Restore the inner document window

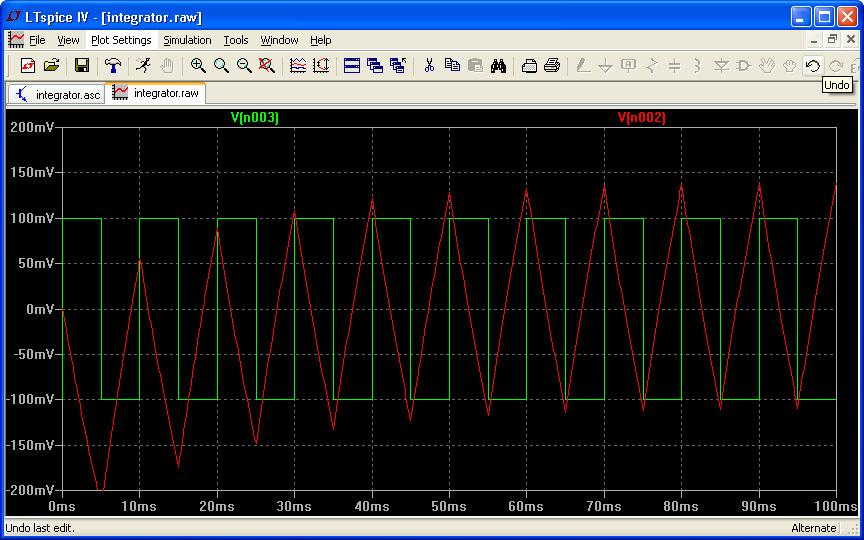tap(833, 40)
